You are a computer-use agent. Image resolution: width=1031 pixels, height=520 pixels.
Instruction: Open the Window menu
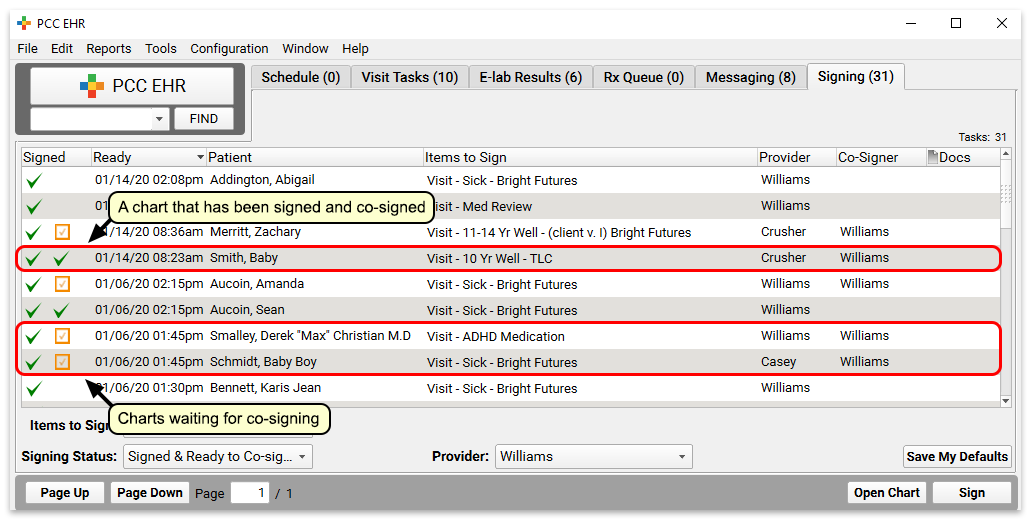305,49
